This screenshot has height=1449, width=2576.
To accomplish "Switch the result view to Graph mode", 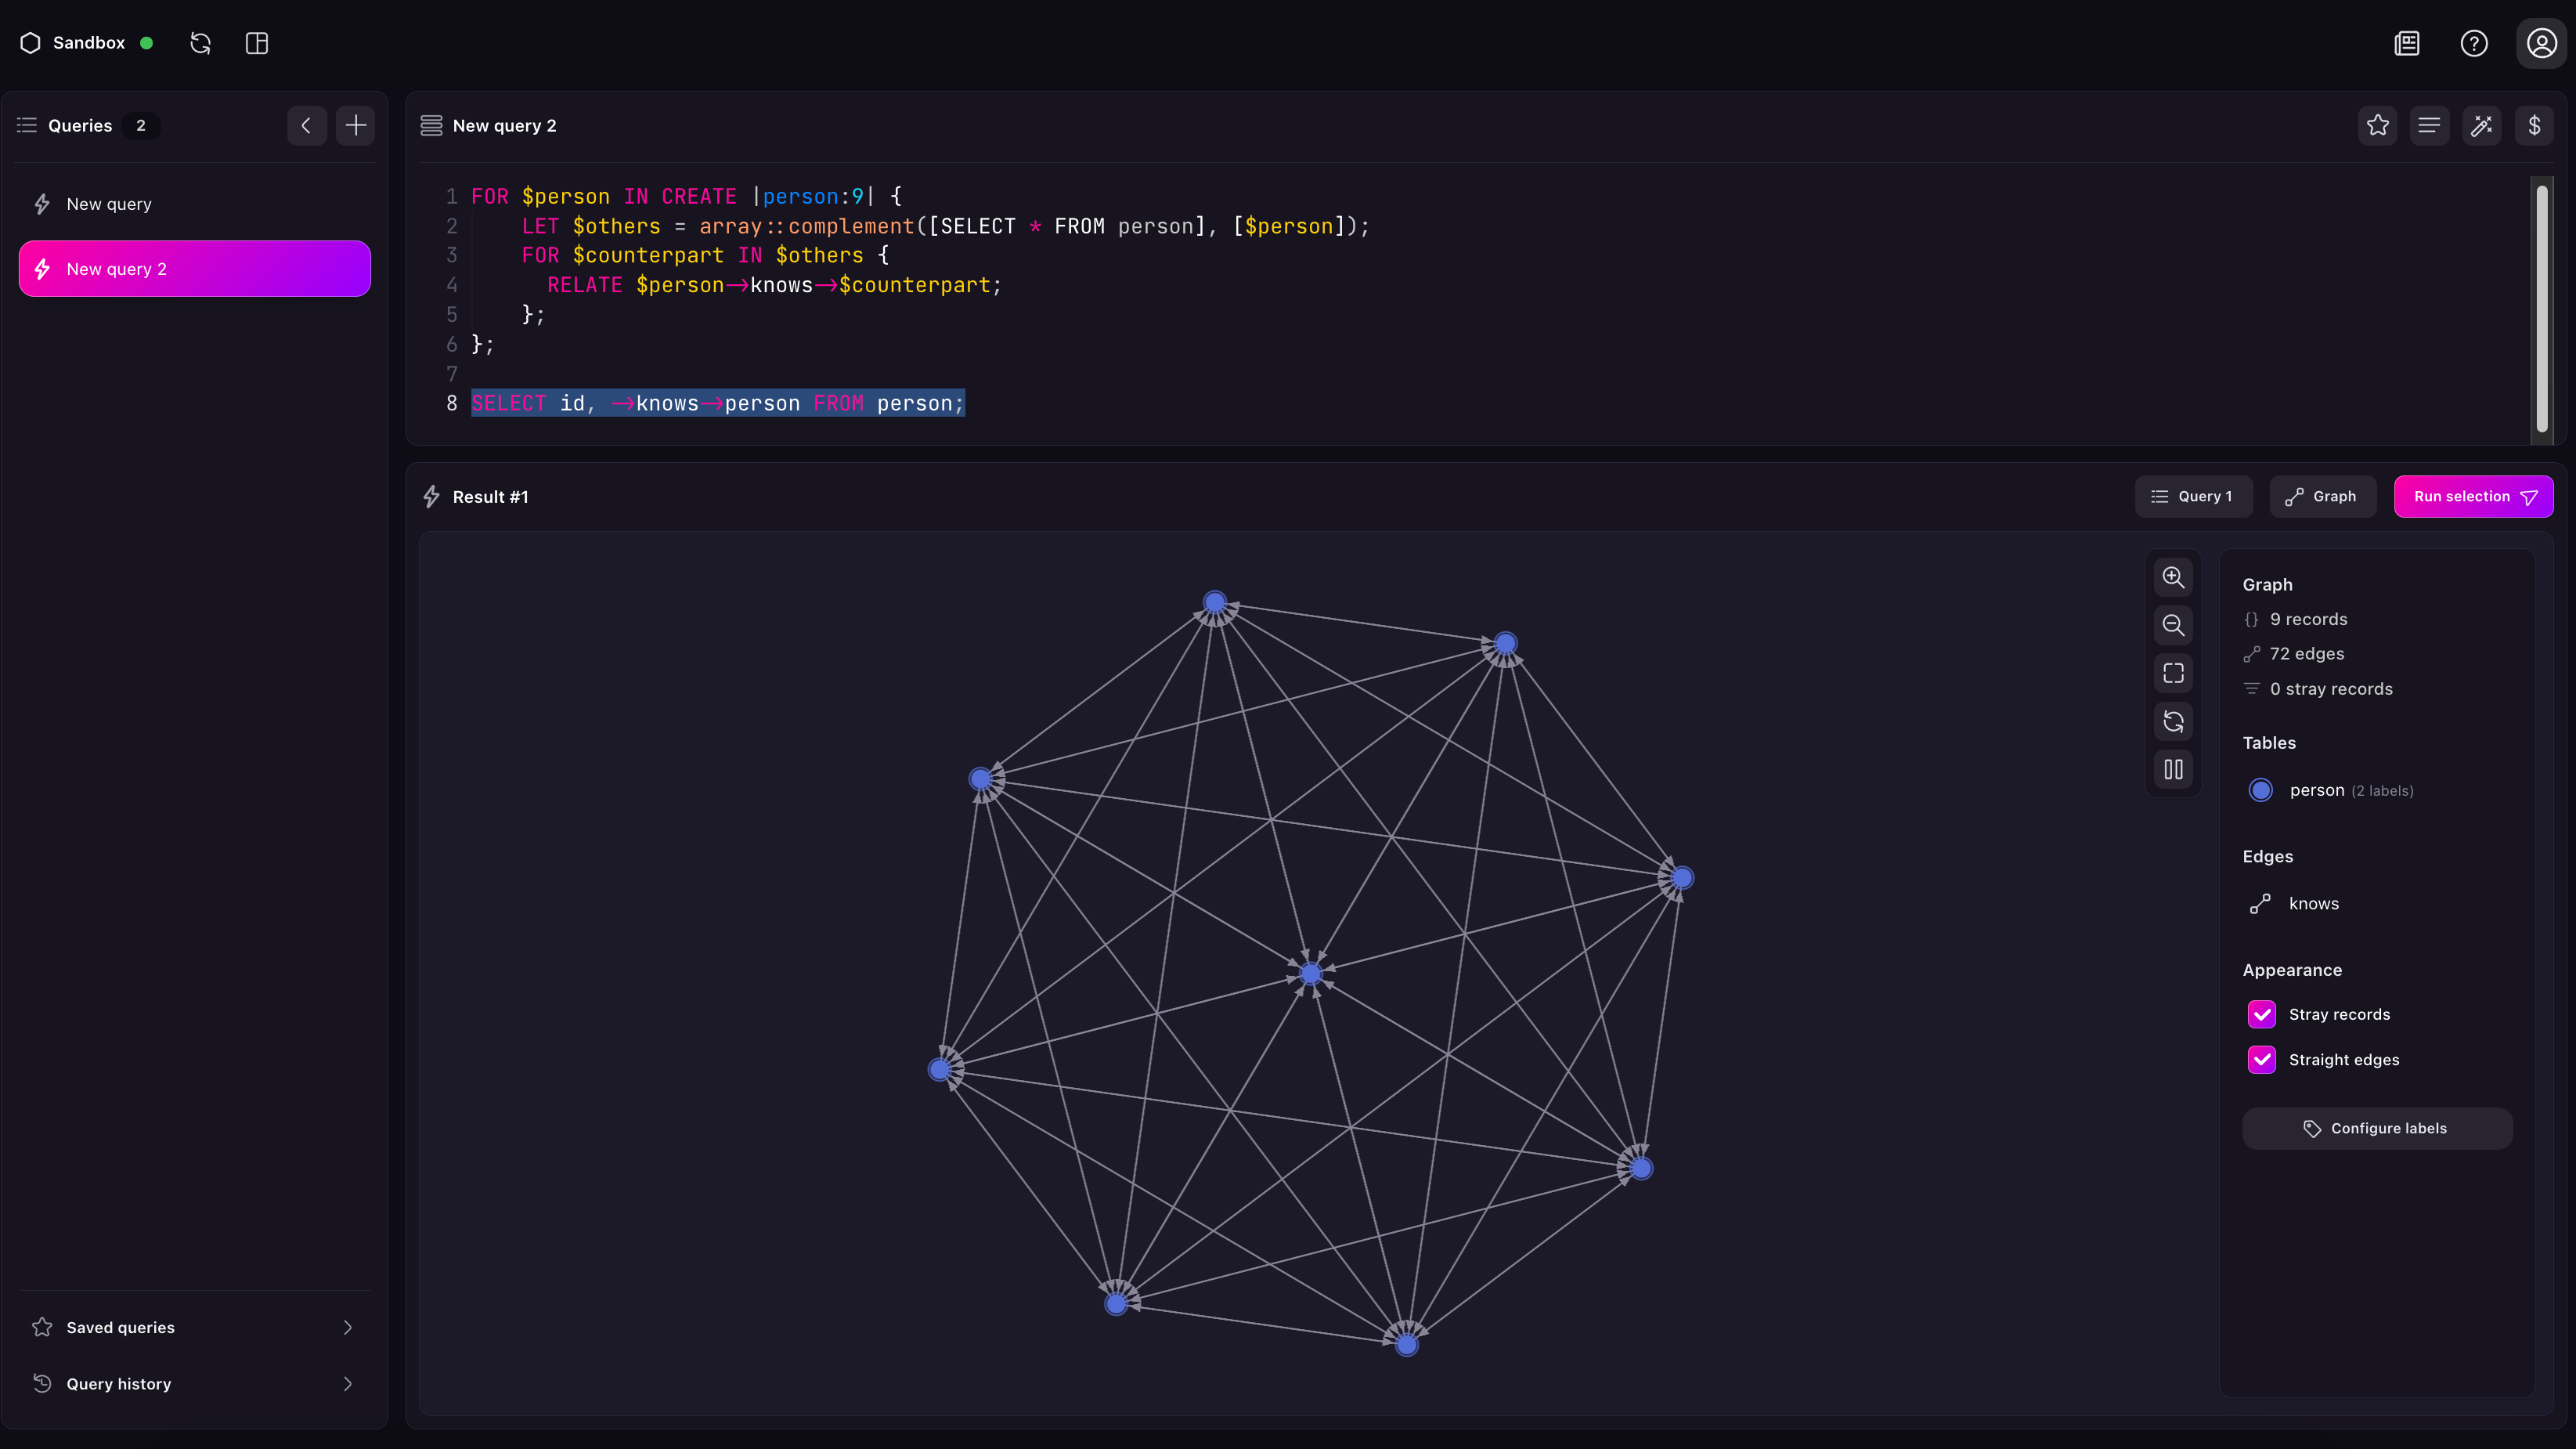I will coord(2322,496).
